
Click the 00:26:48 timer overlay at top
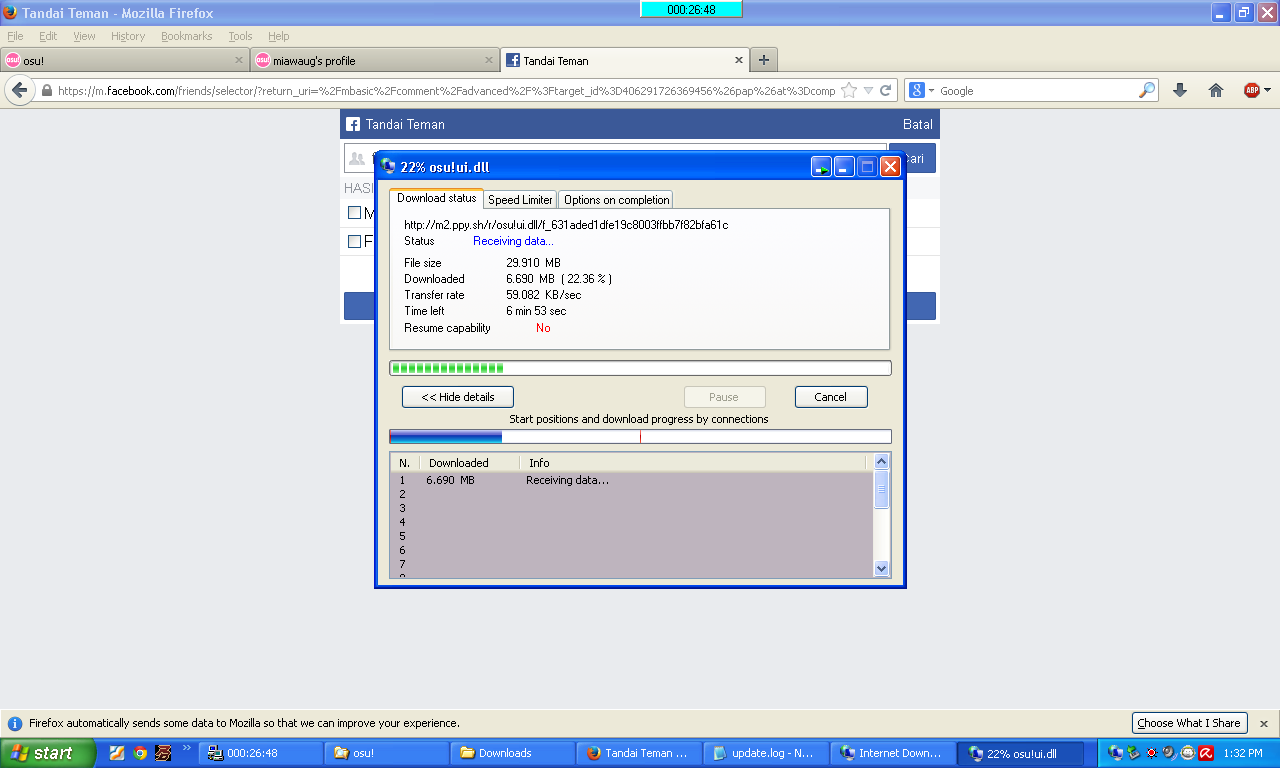(691, 9)
